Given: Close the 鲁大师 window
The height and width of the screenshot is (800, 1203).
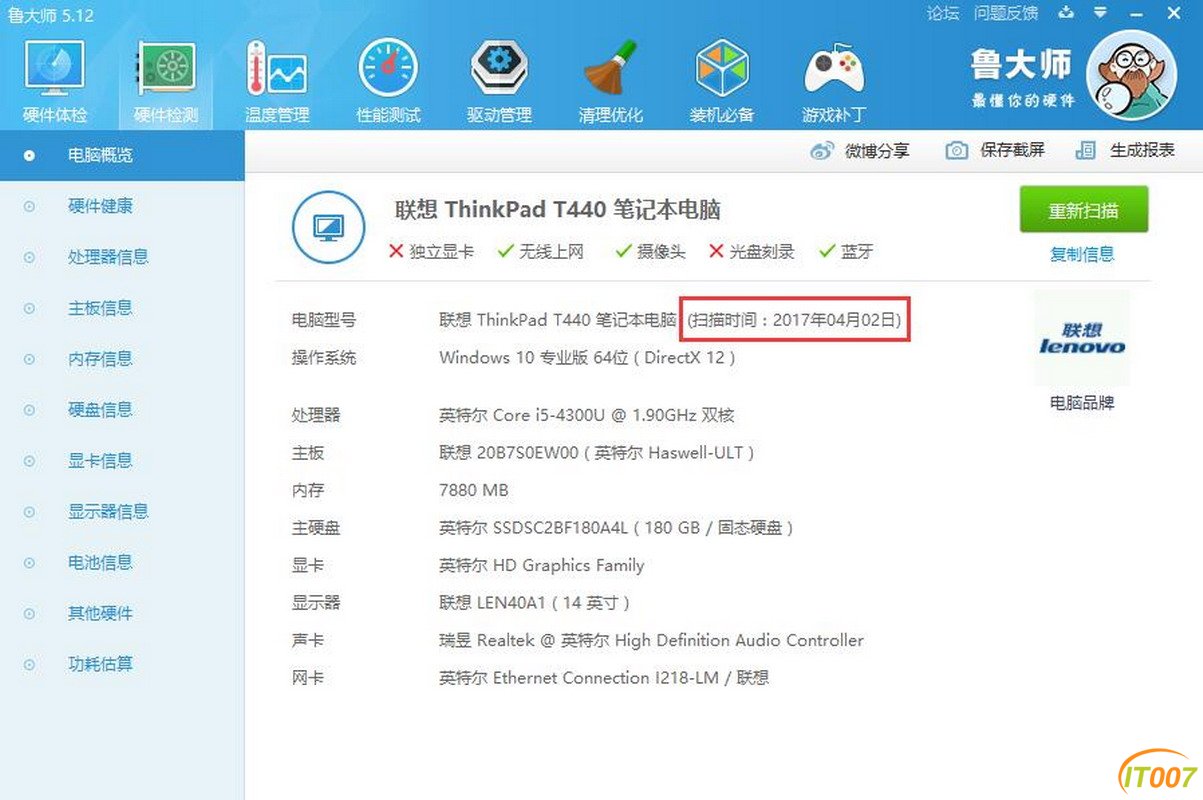Looking at the screenshot, I should click(x=1174, y=13).
